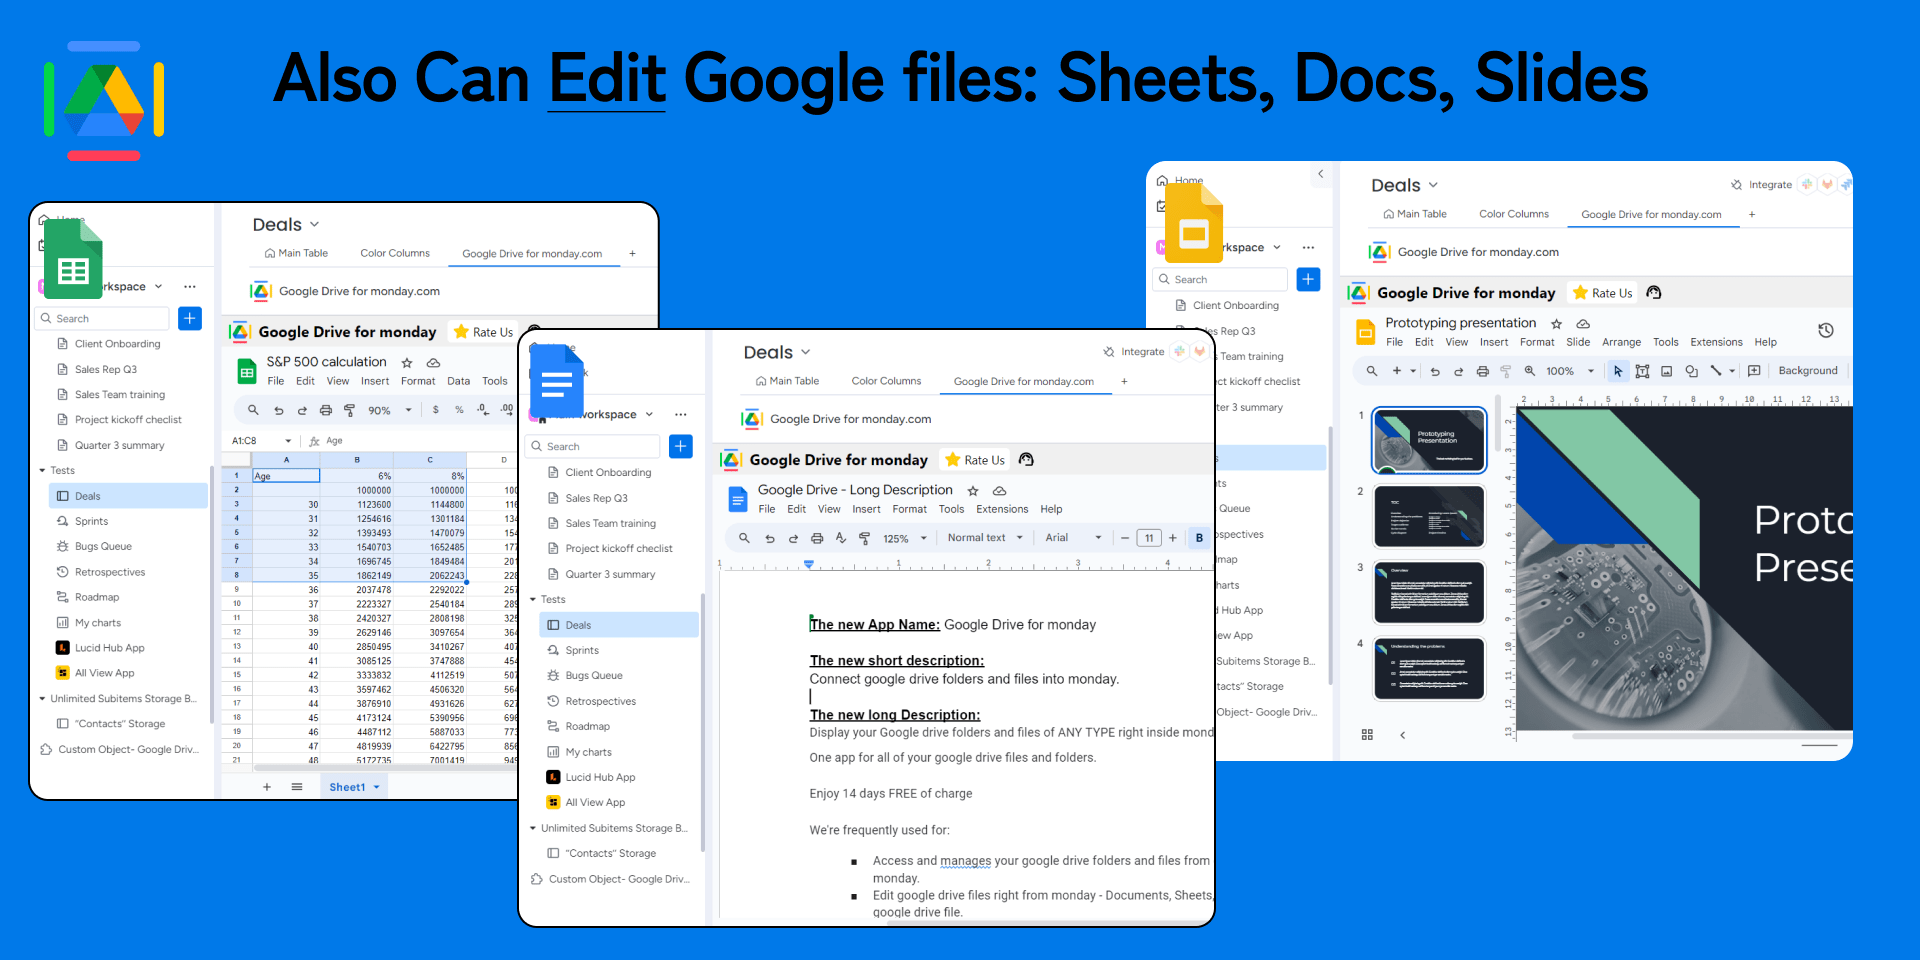Click Rate Us button in Slides window

click(x=1602, y=293)
